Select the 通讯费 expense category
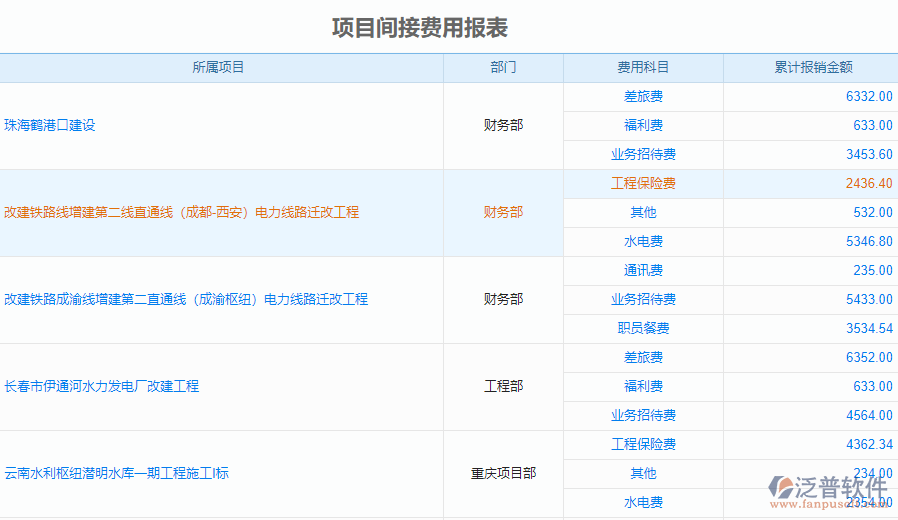Viewport: 898px width, 520px height. click(x=643, y=271)
